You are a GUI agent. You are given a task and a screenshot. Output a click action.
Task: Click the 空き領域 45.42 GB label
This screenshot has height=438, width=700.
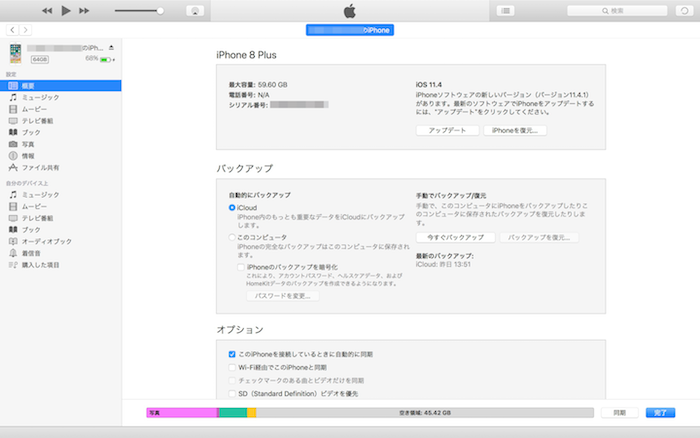(x=425, y=413)
